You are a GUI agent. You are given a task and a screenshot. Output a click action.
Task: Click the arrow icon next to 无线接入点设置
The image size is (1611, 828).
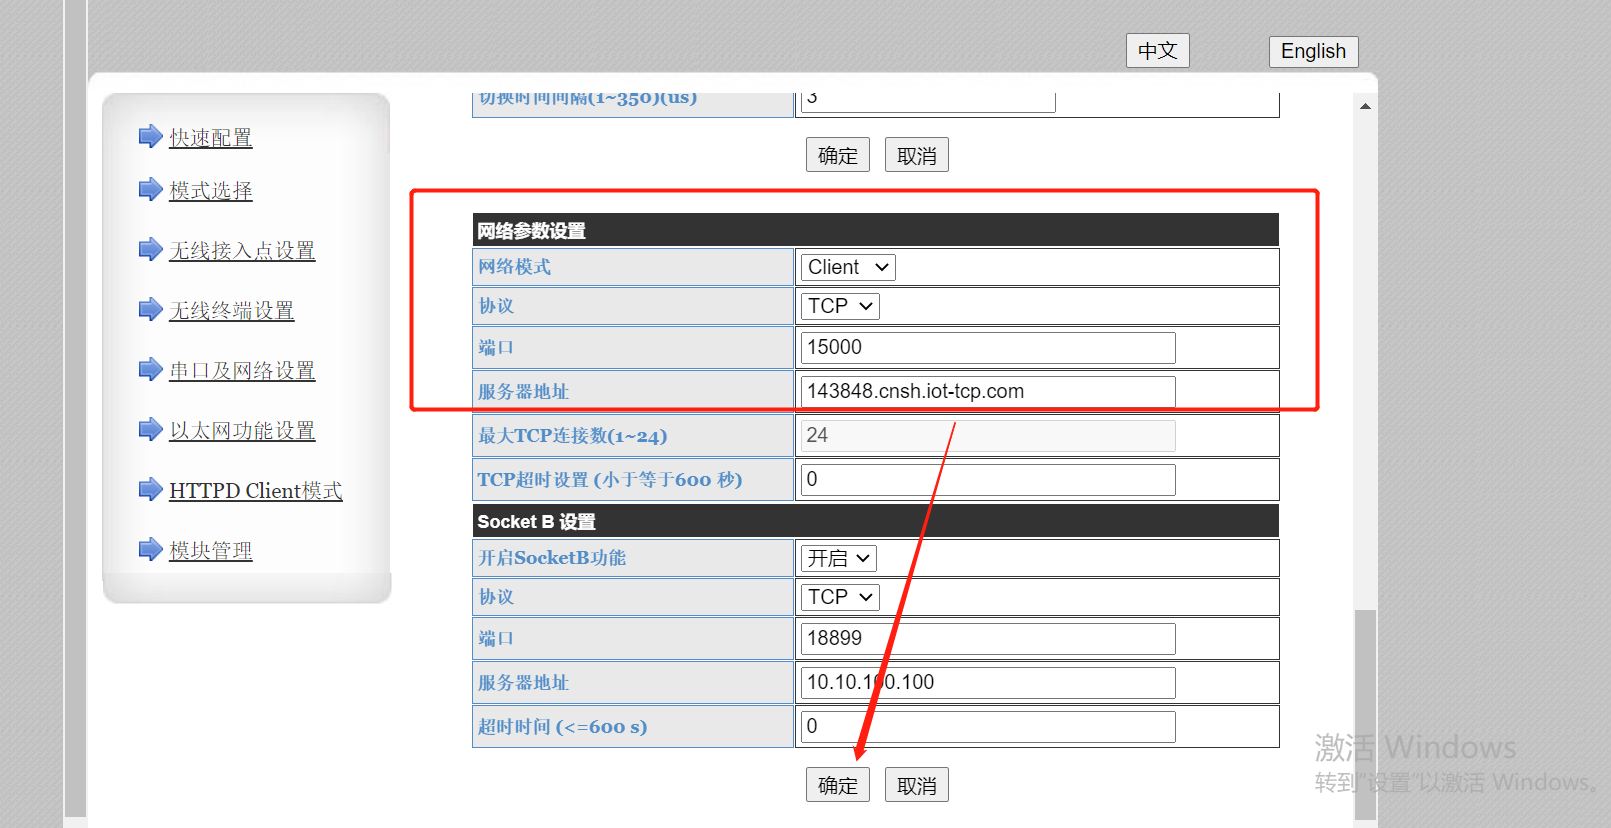150,249
